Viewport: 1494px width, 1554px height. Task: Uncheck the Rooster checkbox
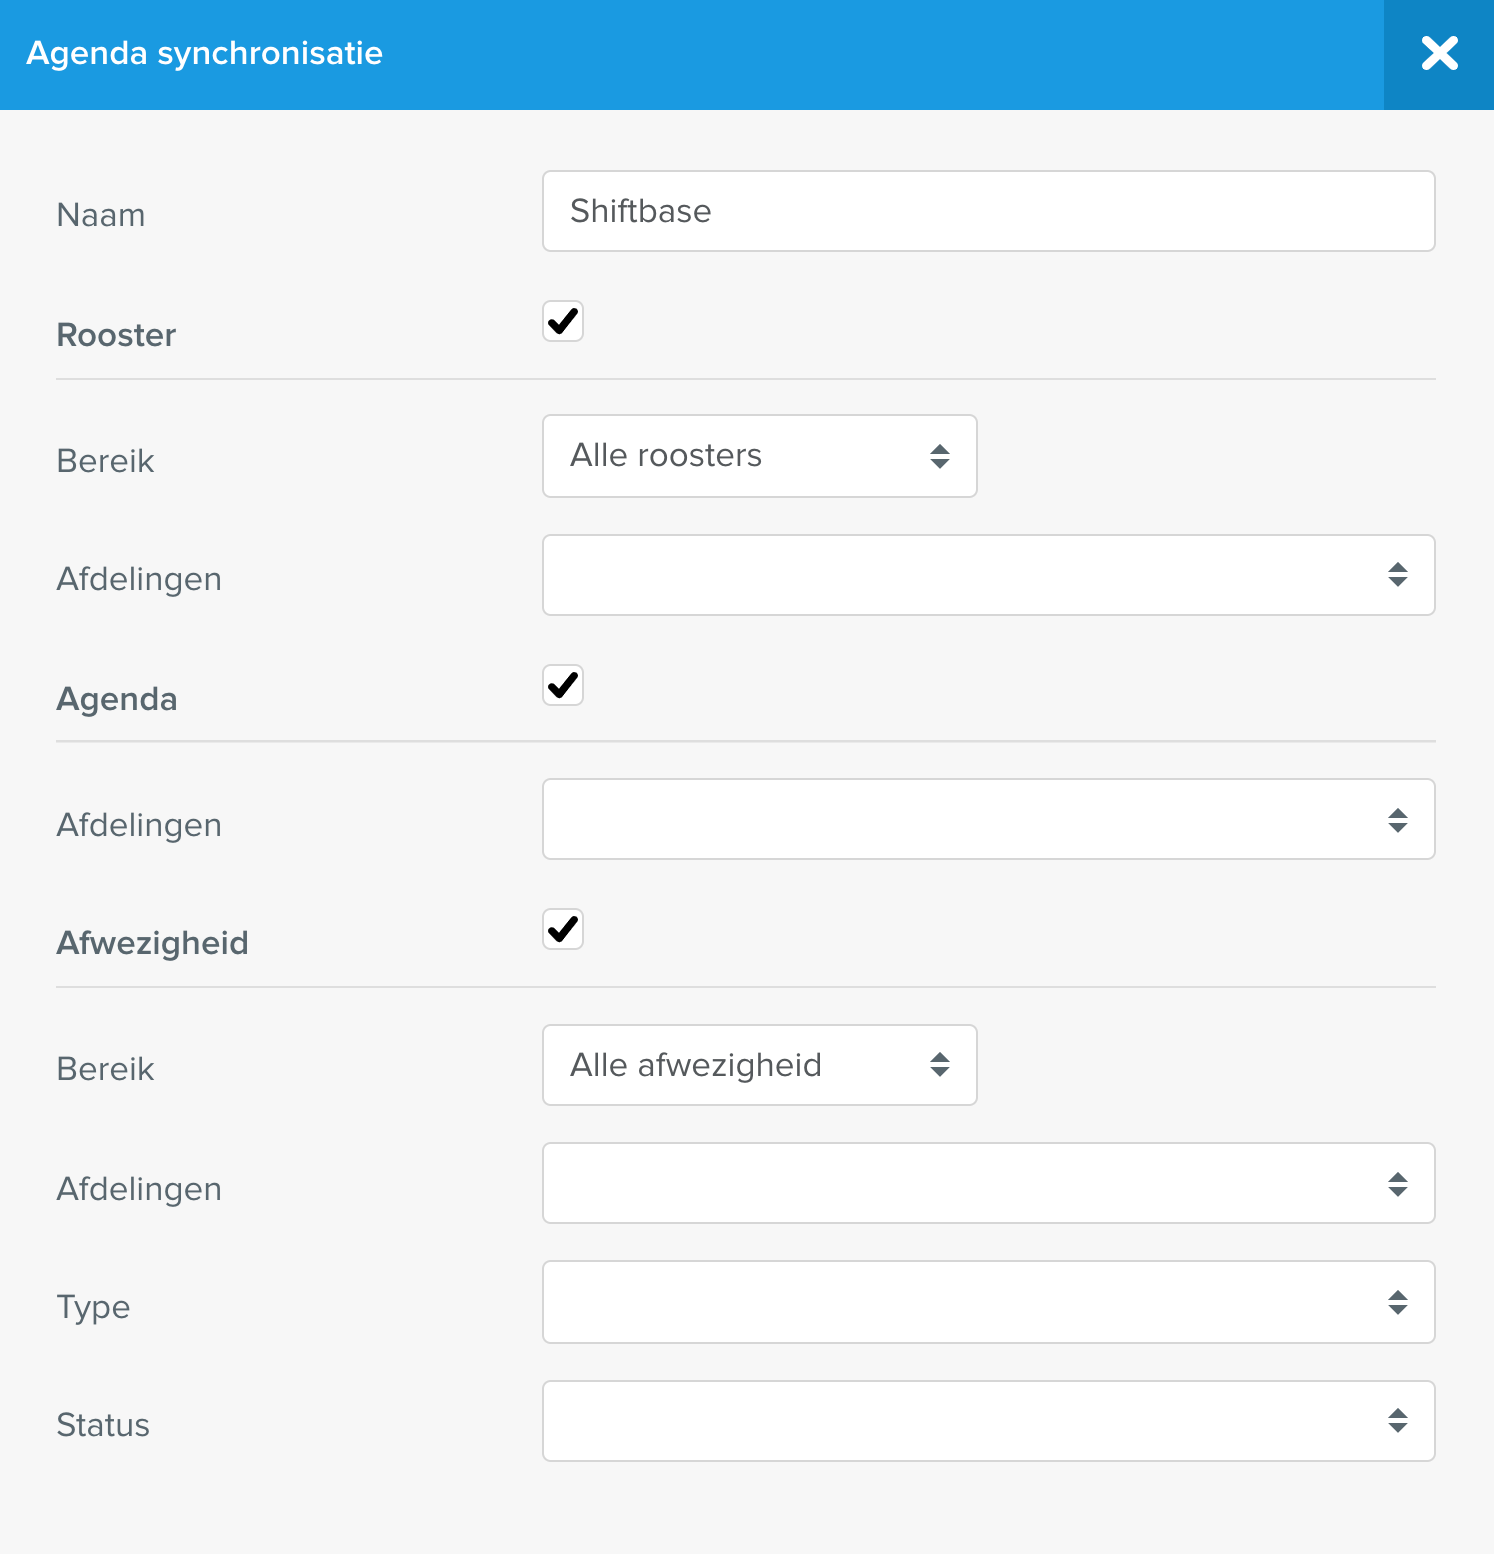563,321
